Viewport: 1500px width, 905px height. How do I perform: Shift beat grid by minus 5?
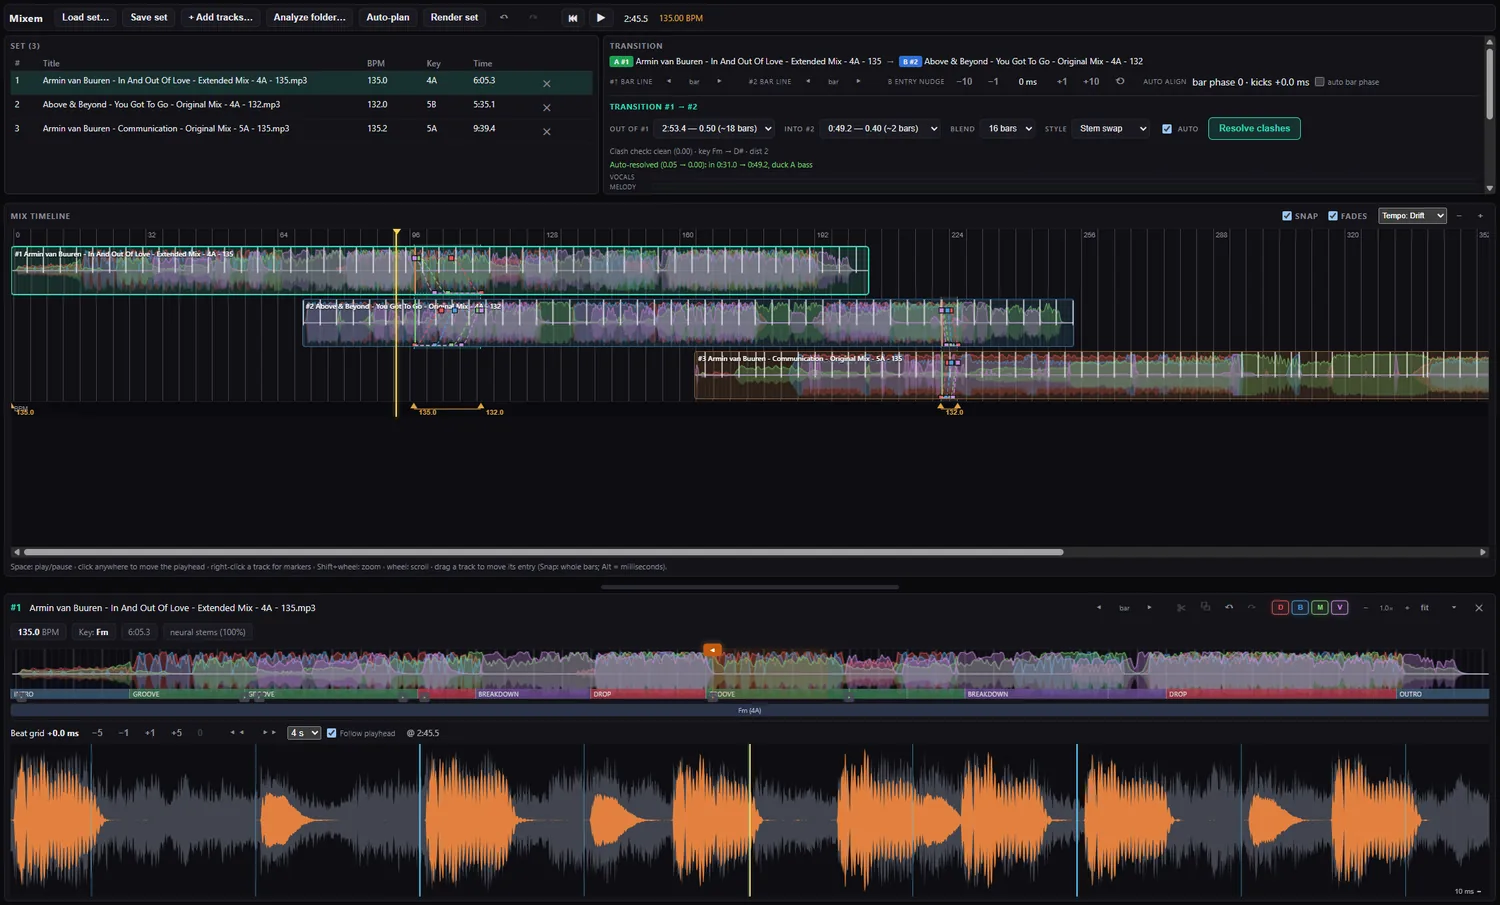point(98,733)
